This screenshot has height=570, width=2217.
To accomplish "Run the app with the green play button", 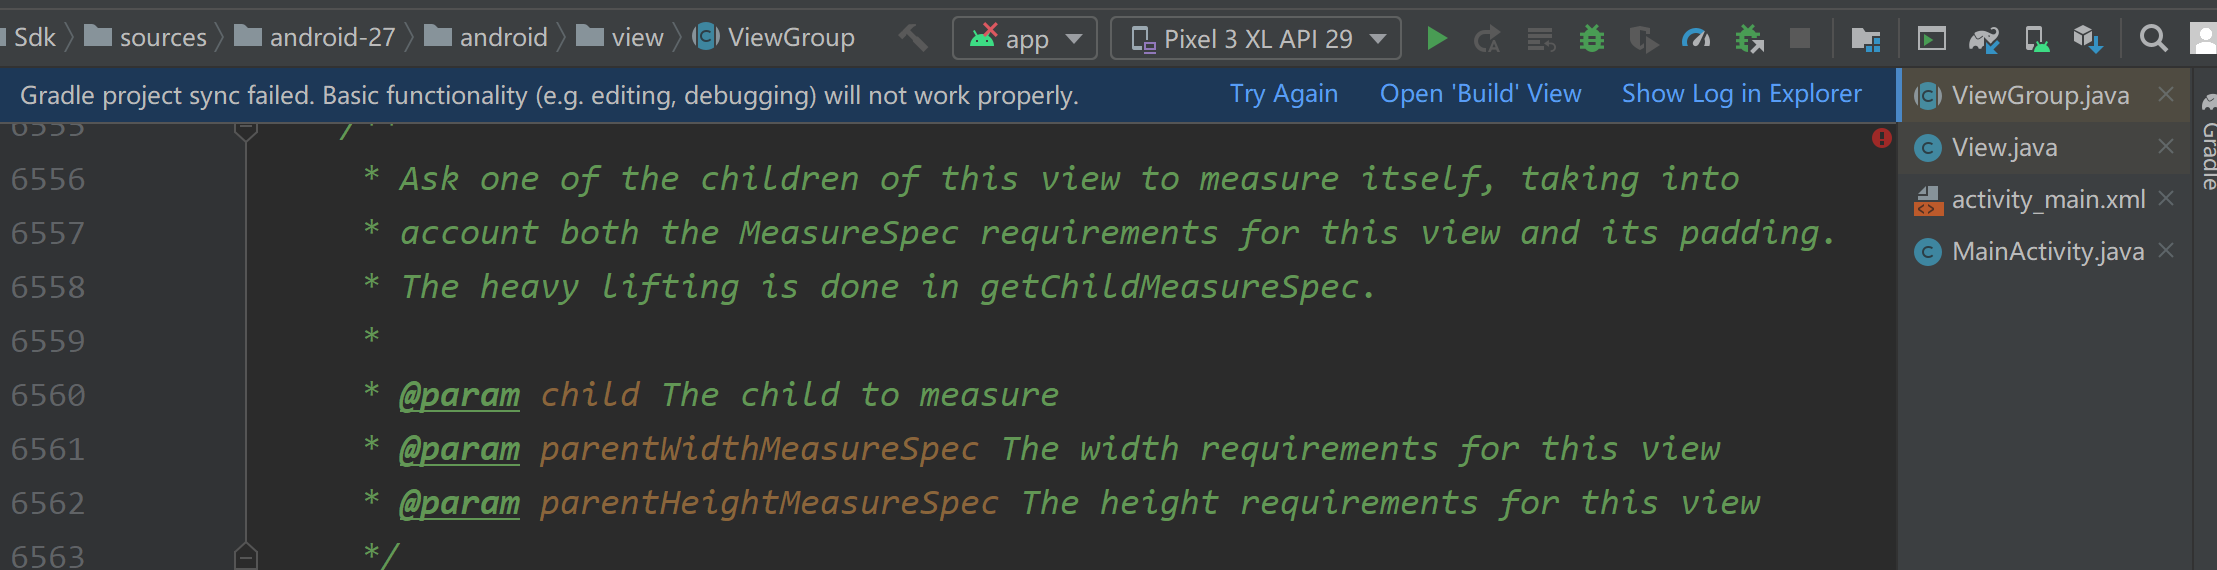I will point(1437,39).
